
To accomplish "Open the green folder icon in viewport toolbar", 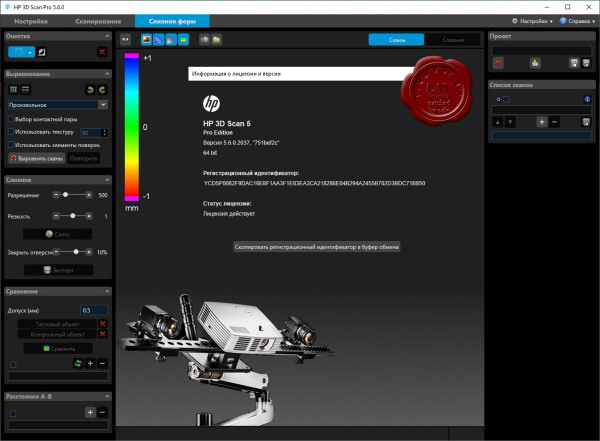I will [x=217, y=39].
